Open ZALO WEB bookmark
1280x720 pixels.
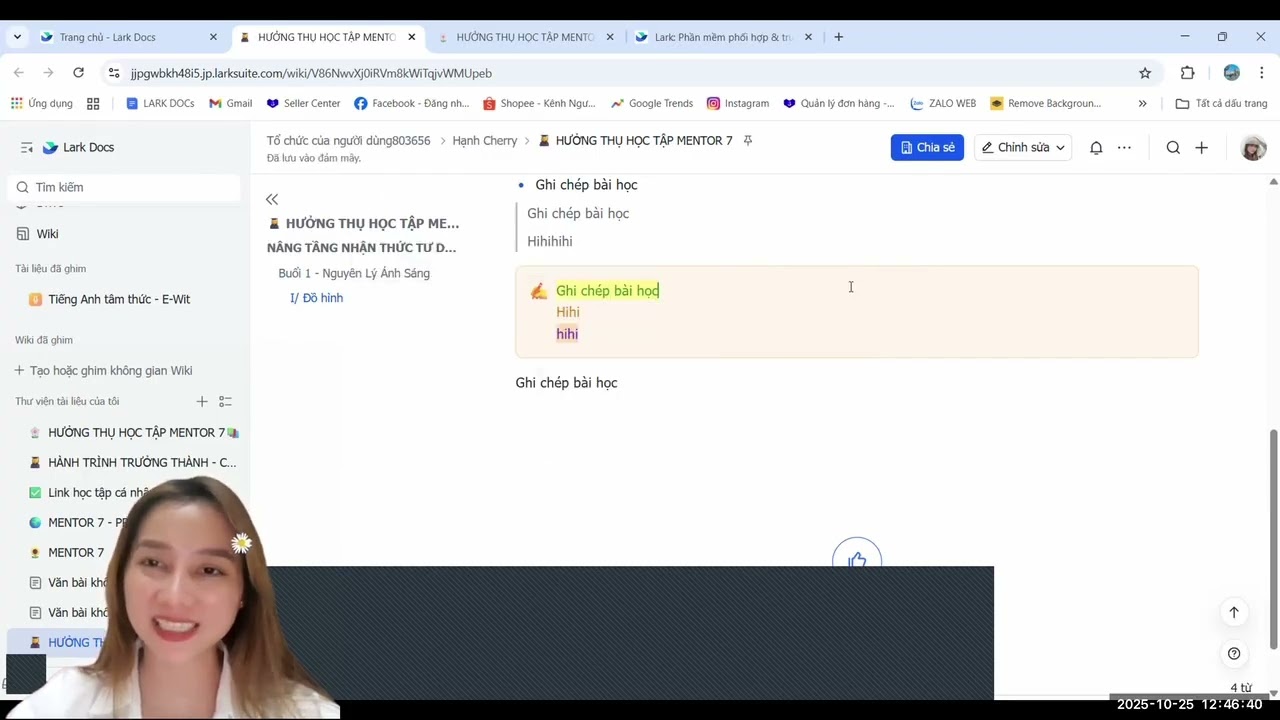943,103
